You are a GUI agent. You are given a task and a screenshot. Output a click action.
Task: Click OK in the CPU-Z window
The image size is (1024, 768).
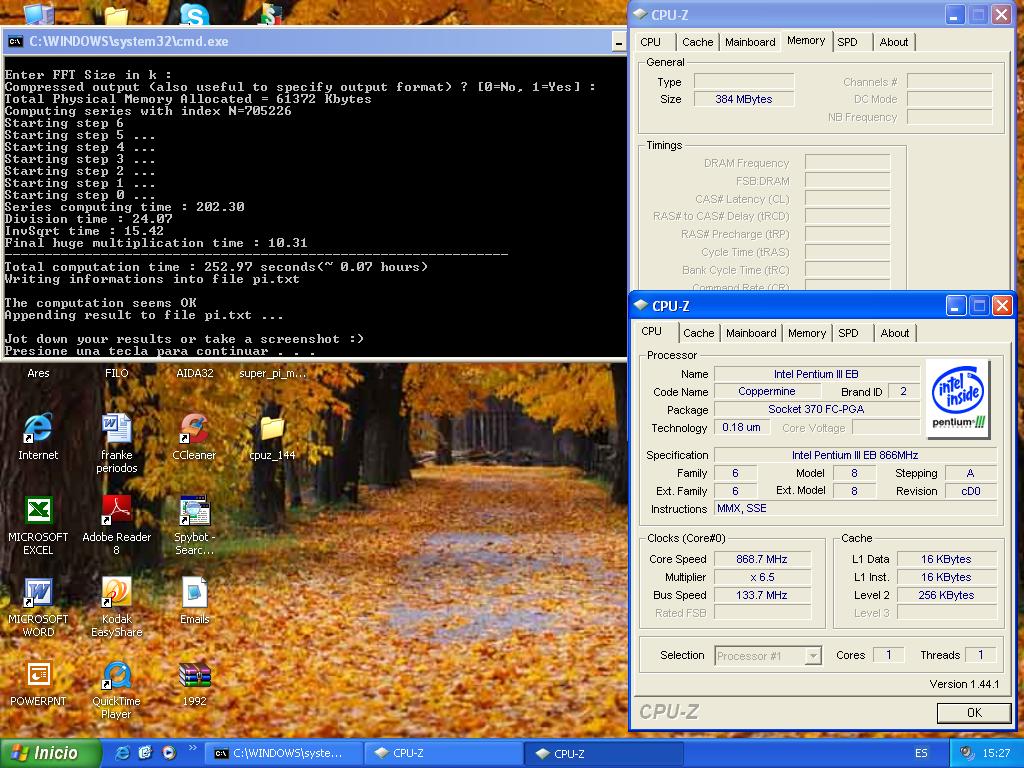(974, 712)
